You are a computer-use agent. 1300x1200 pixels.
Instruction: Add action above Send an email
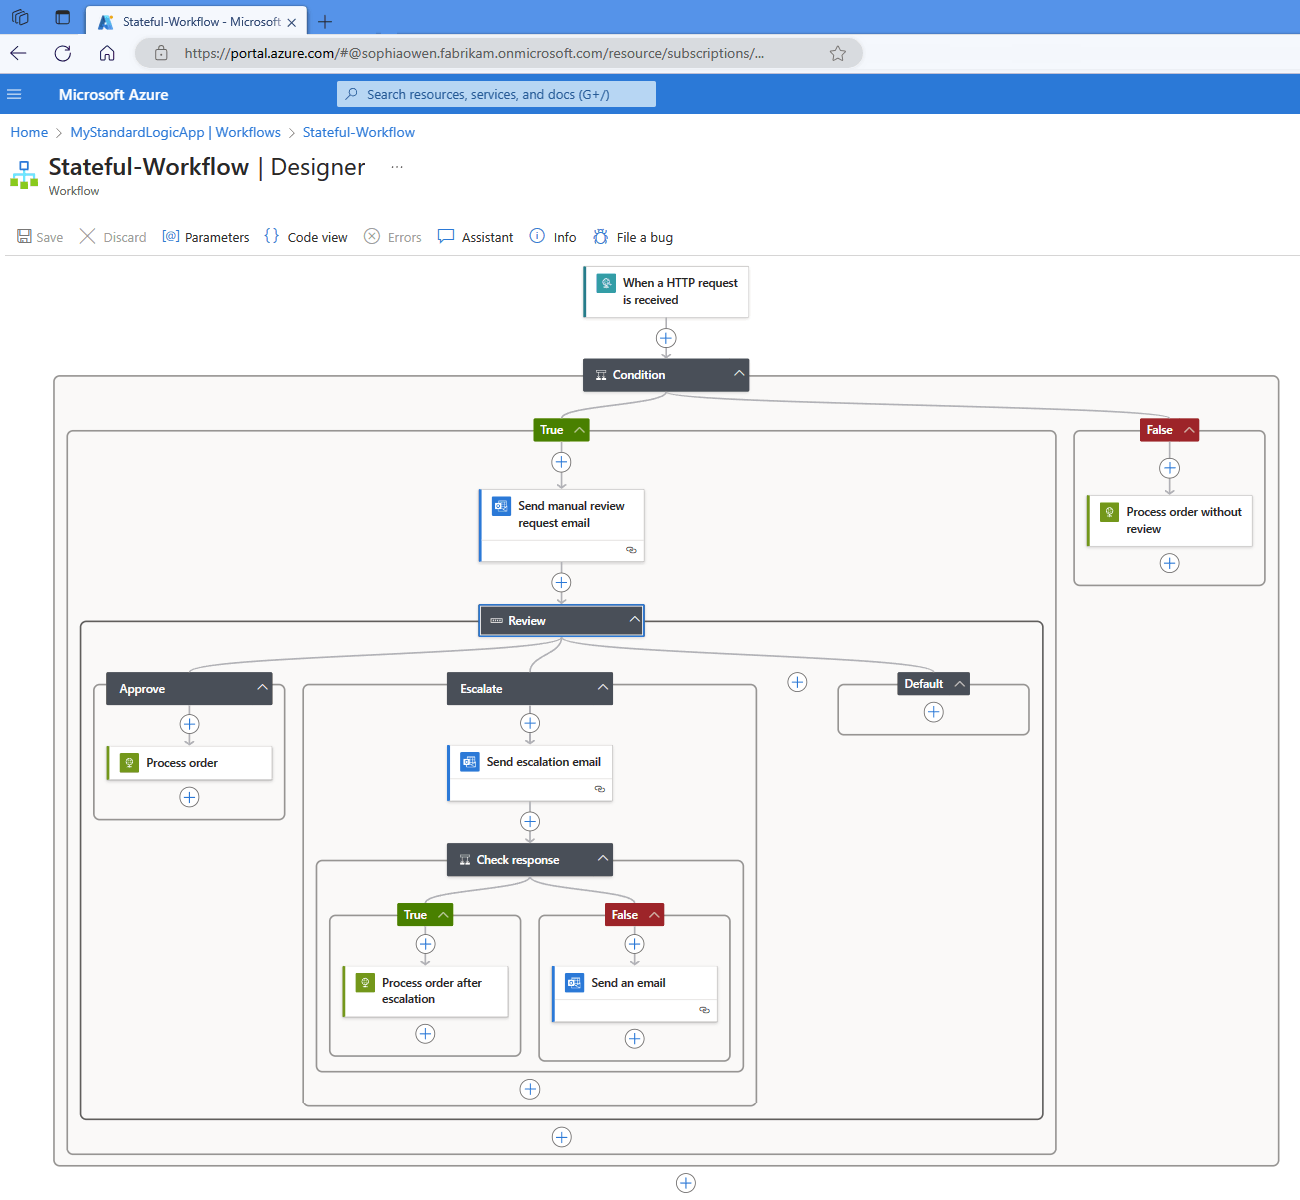(634, 944)
